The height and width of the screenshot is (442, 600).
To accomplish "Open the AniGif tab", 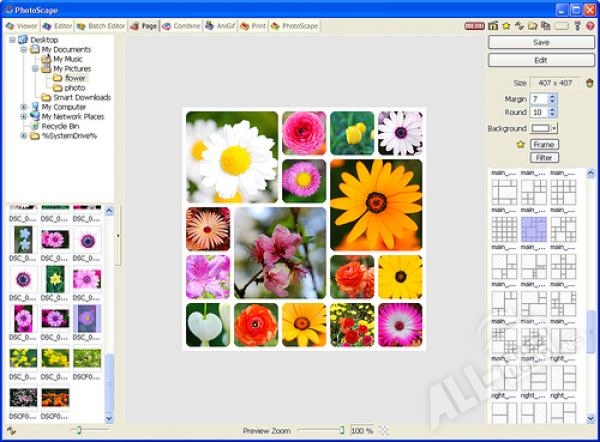I will click(x=221, y=26).
